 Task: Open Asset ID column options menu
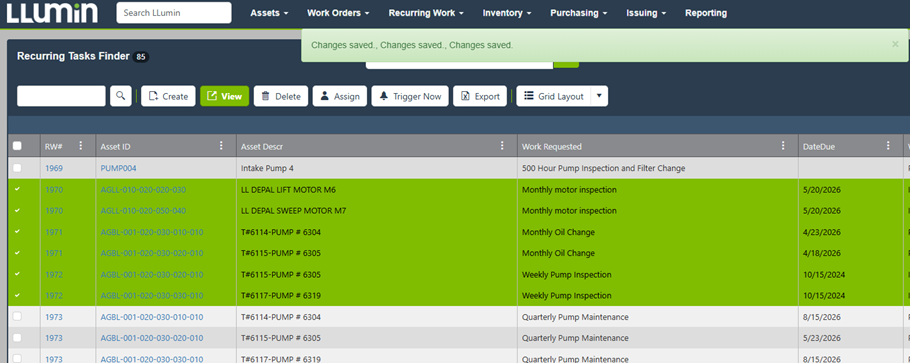(x=221, y=146)
